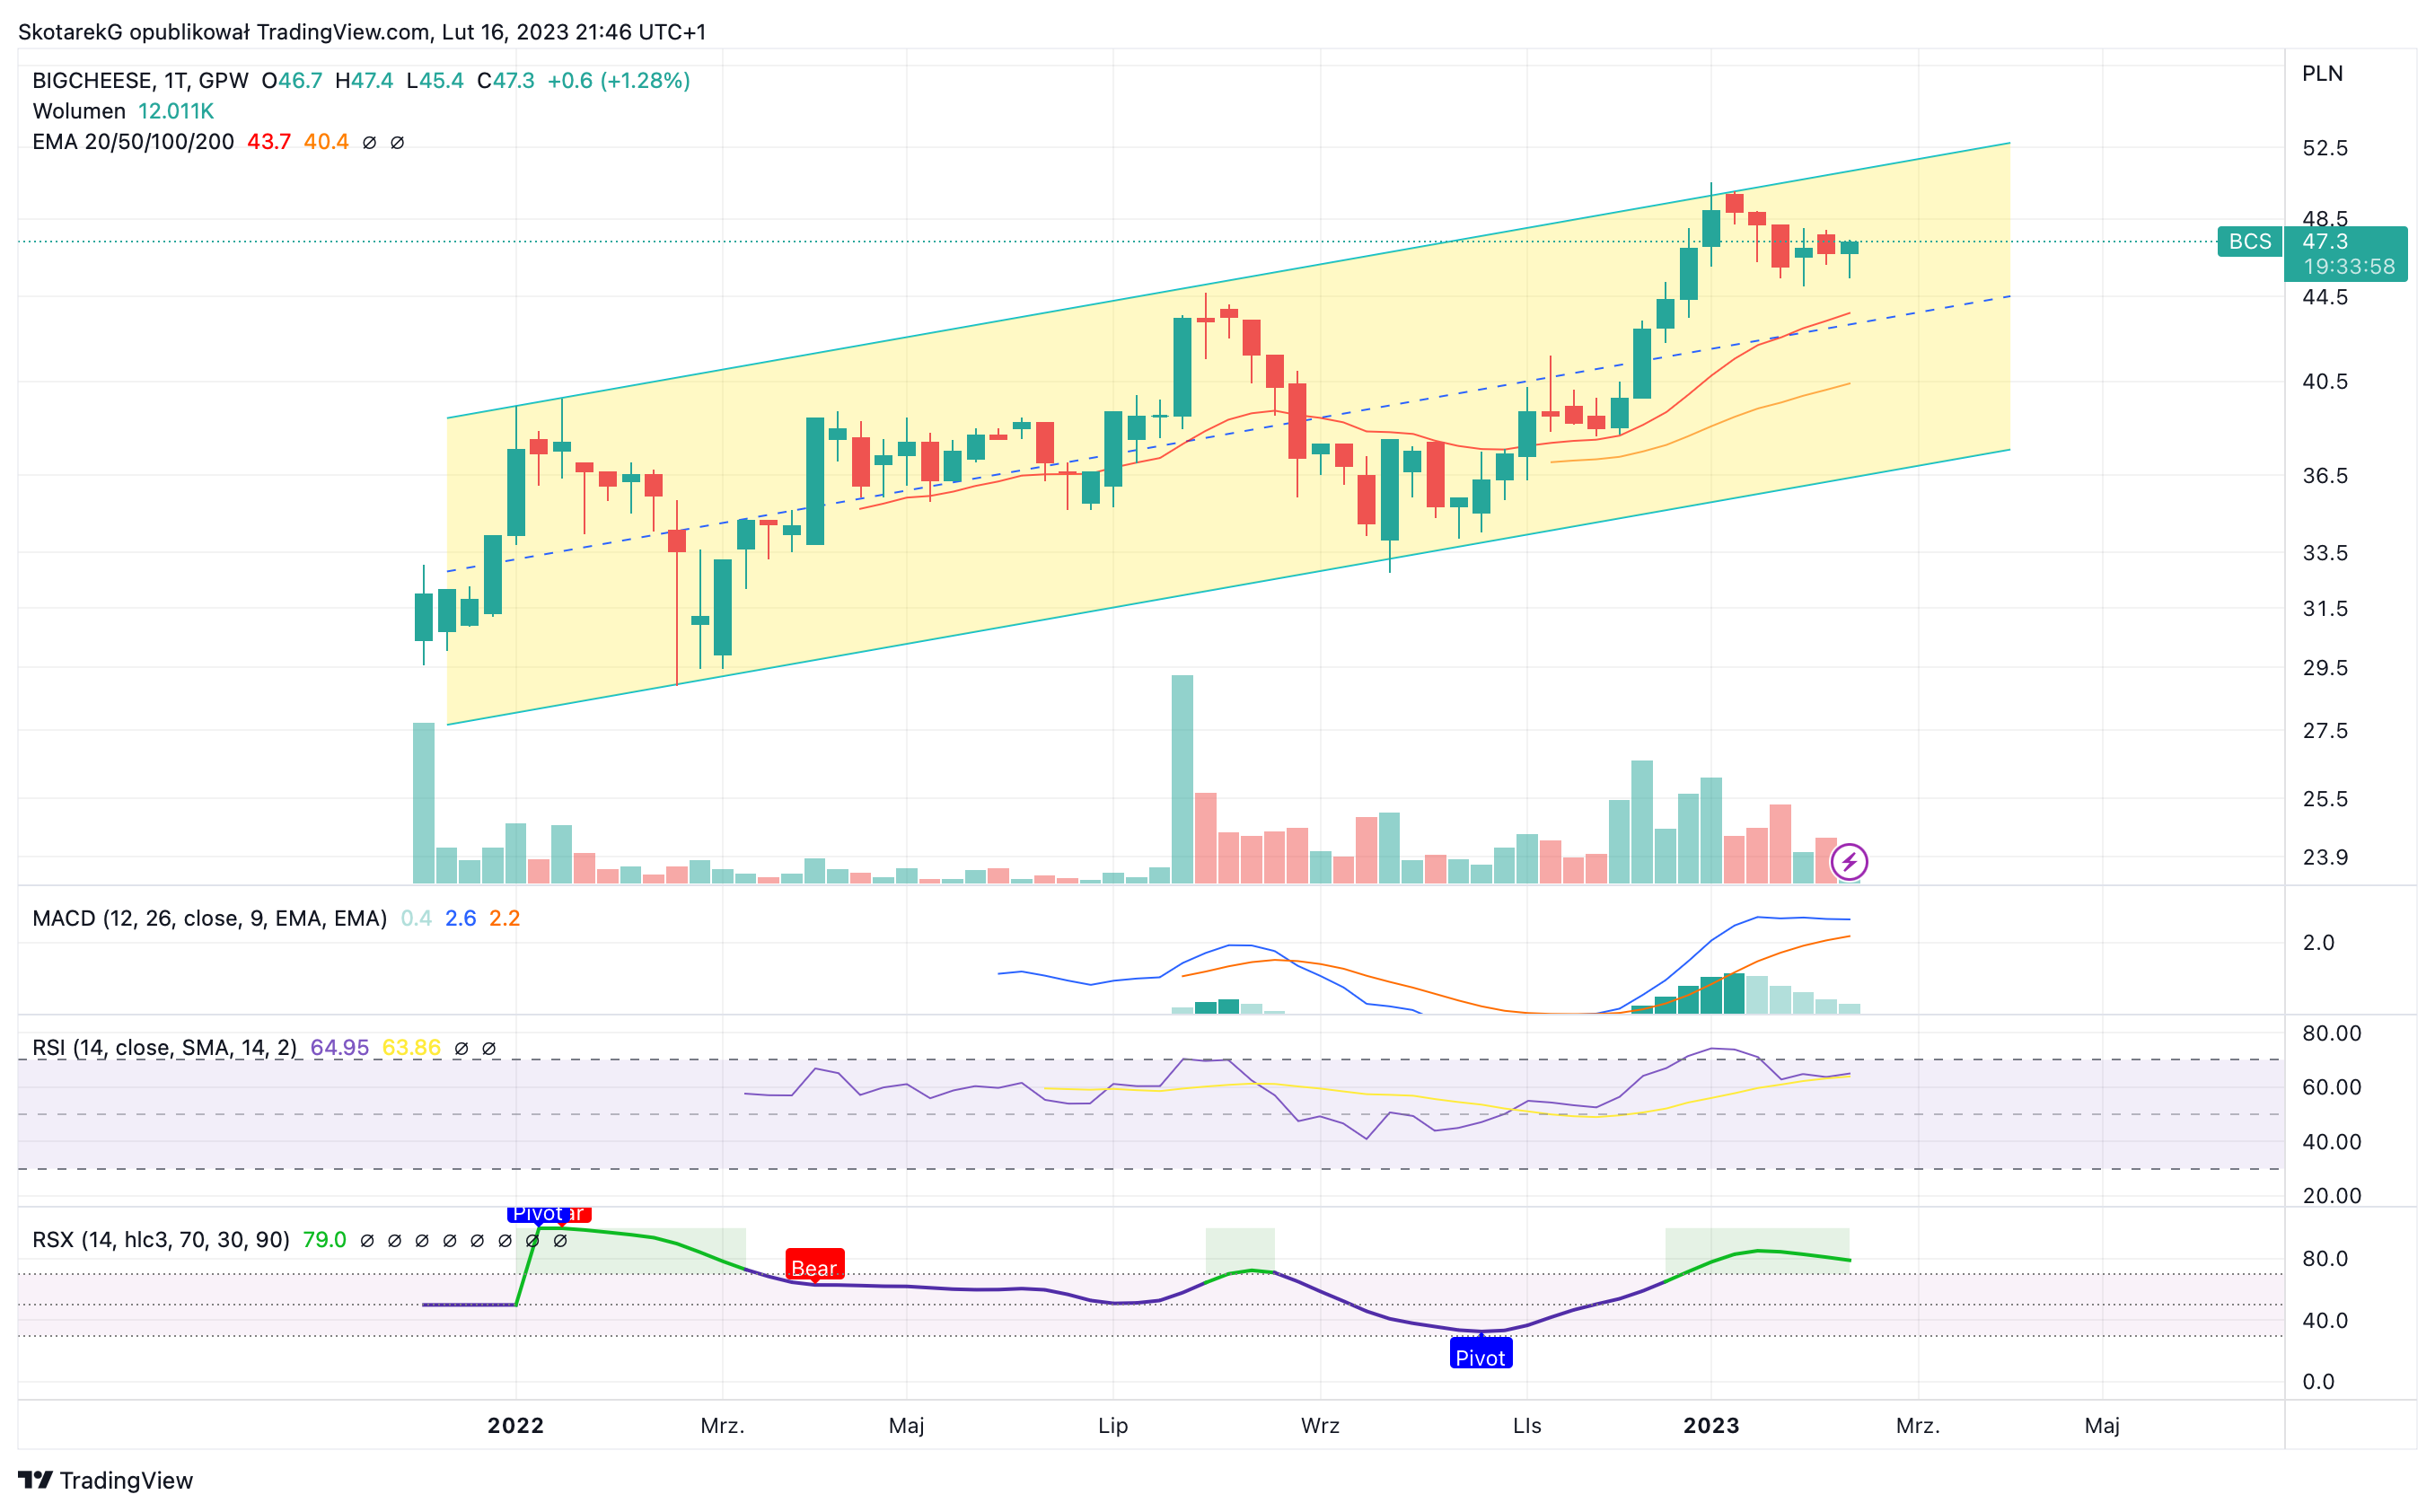Click the red EMA value 43.7

click(269, 142)
